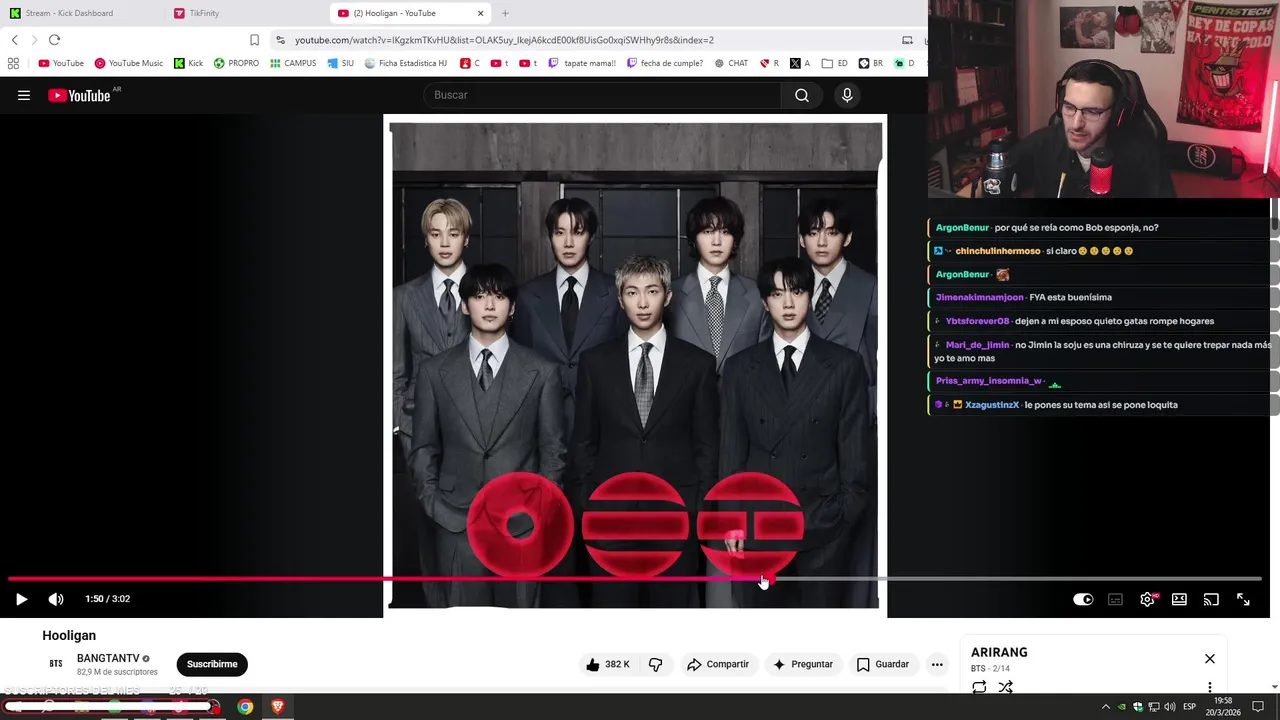Start voice search with the microphone
The width and height of the screenshot is (1280, 720).
(847, 95)
